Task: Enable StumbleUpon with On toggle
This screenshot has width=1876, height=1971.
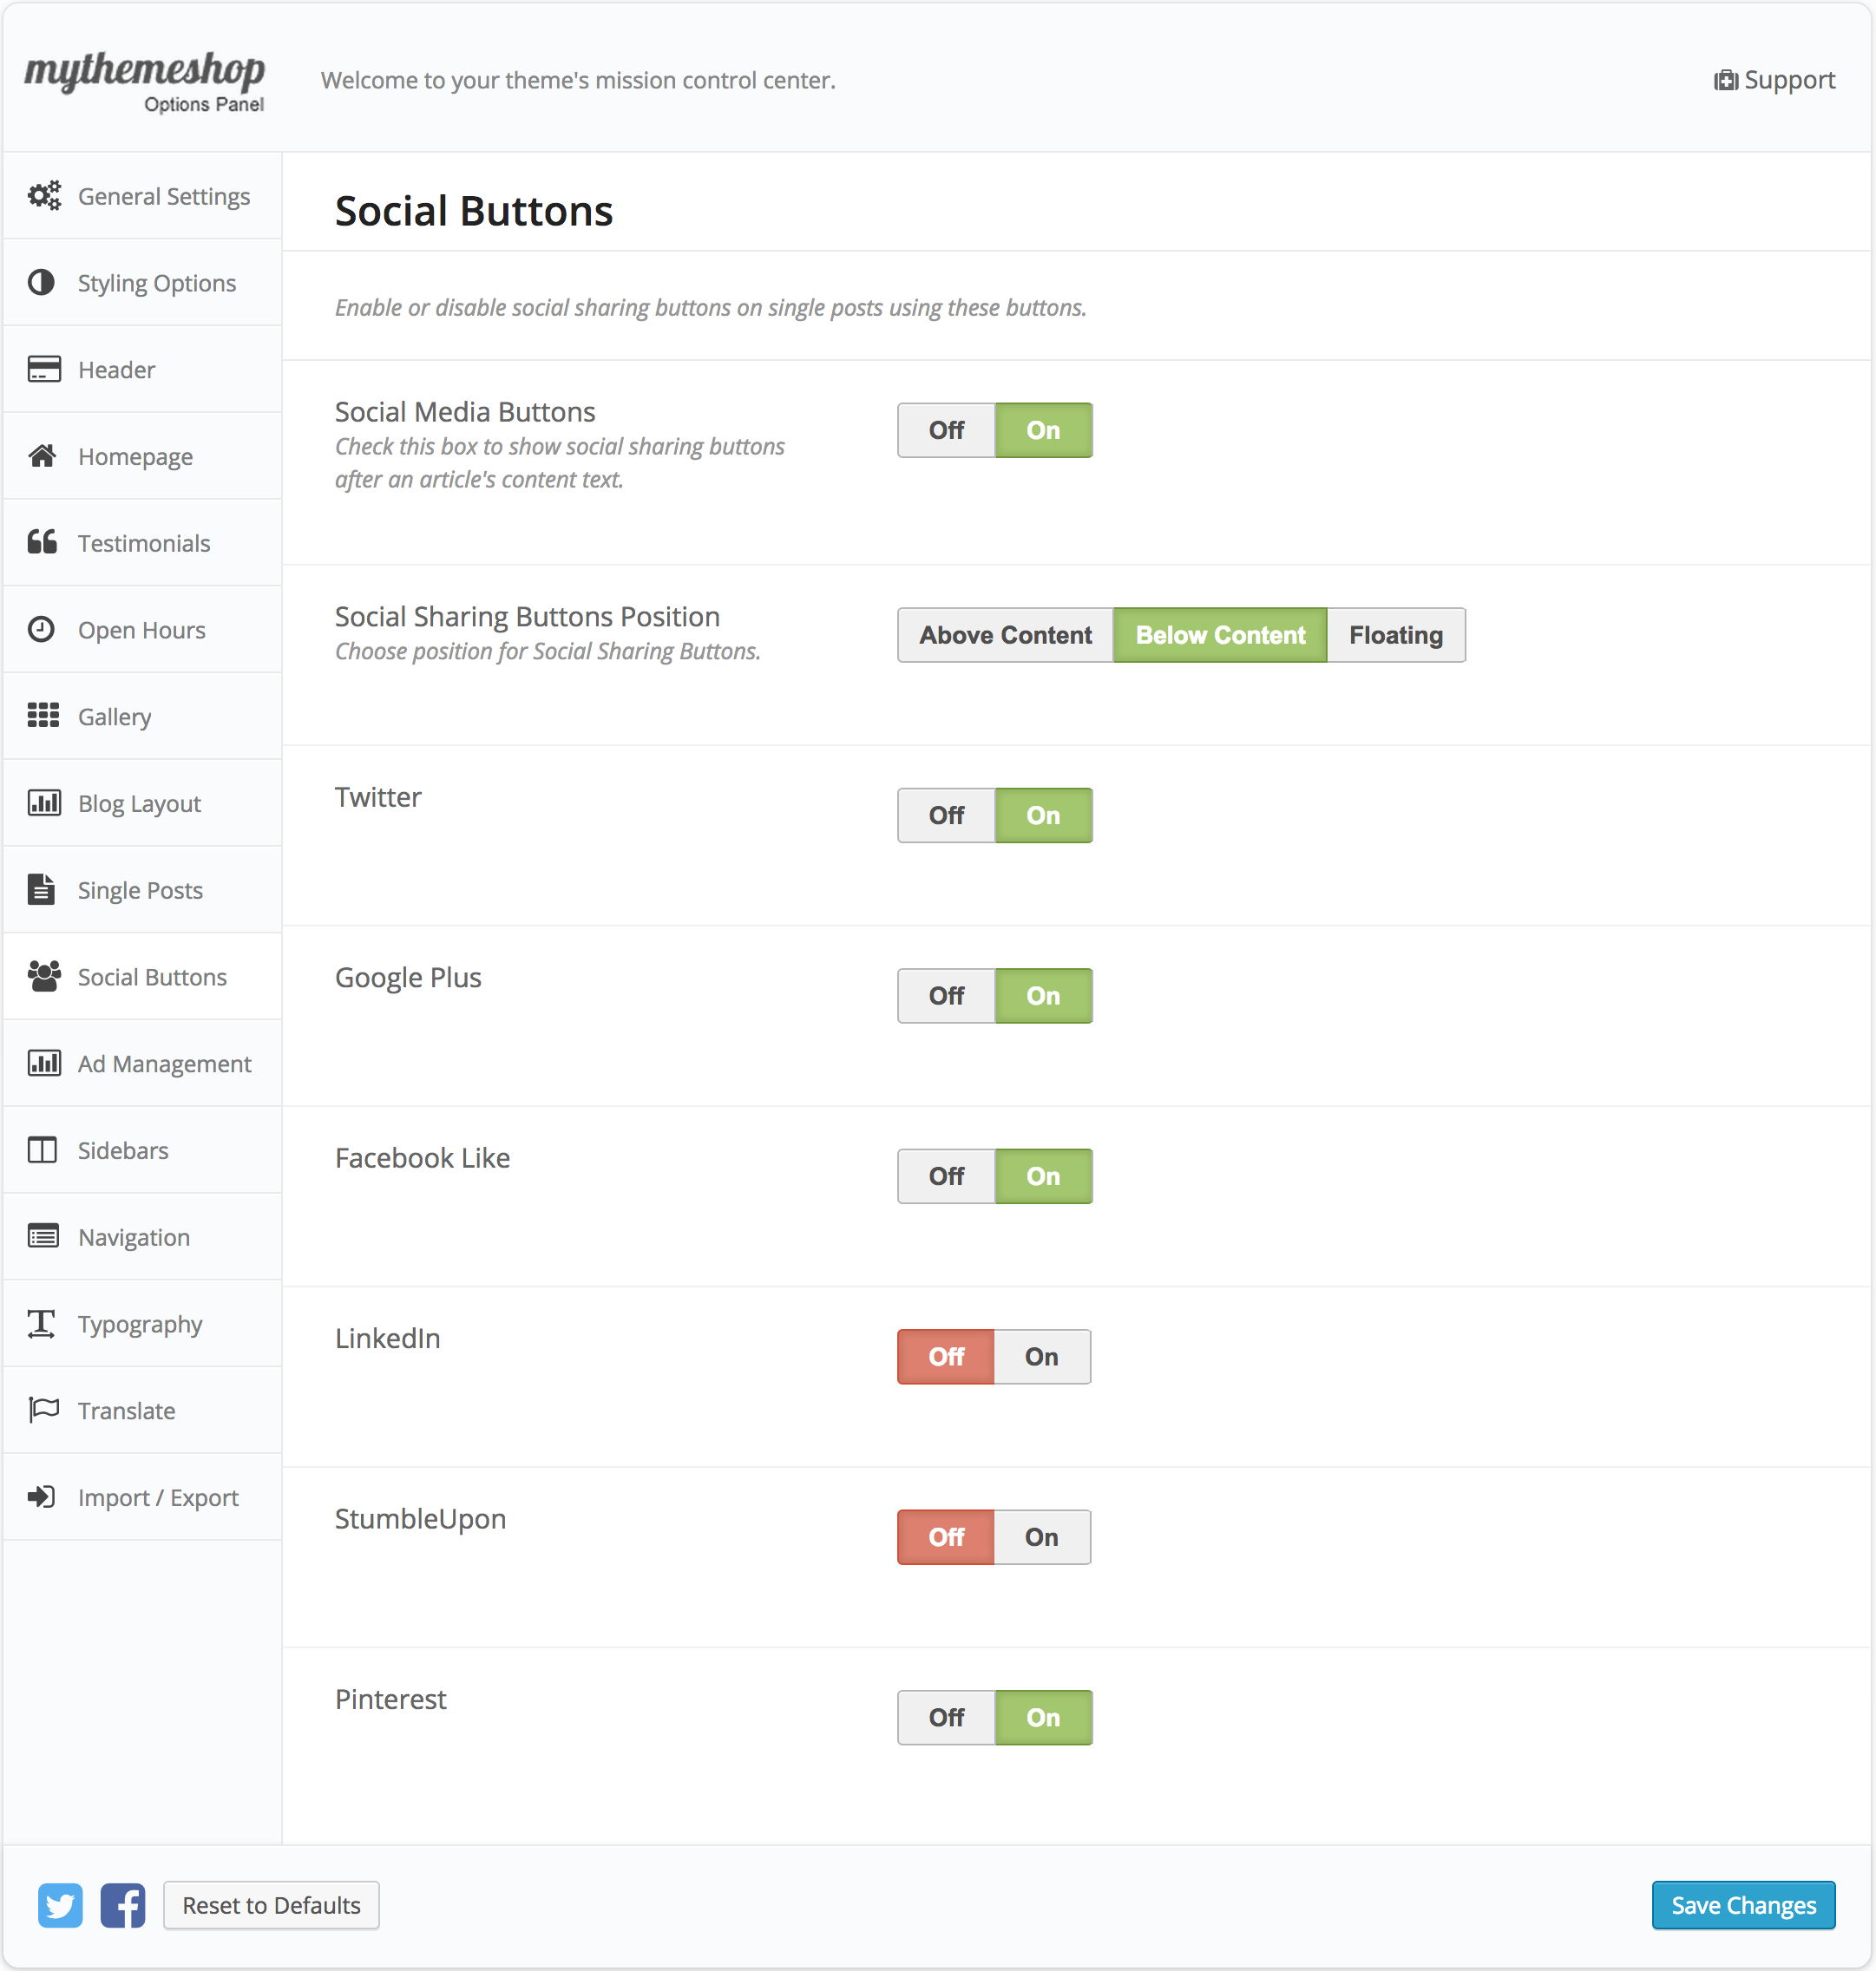Action: click(1041, 1537)
